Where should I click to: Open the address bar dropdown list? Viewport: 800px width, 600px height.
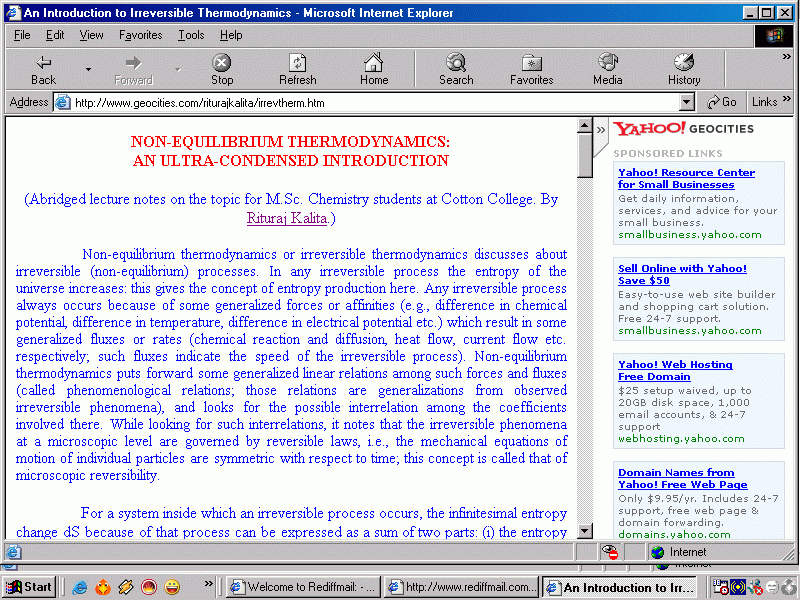[687, 103]
